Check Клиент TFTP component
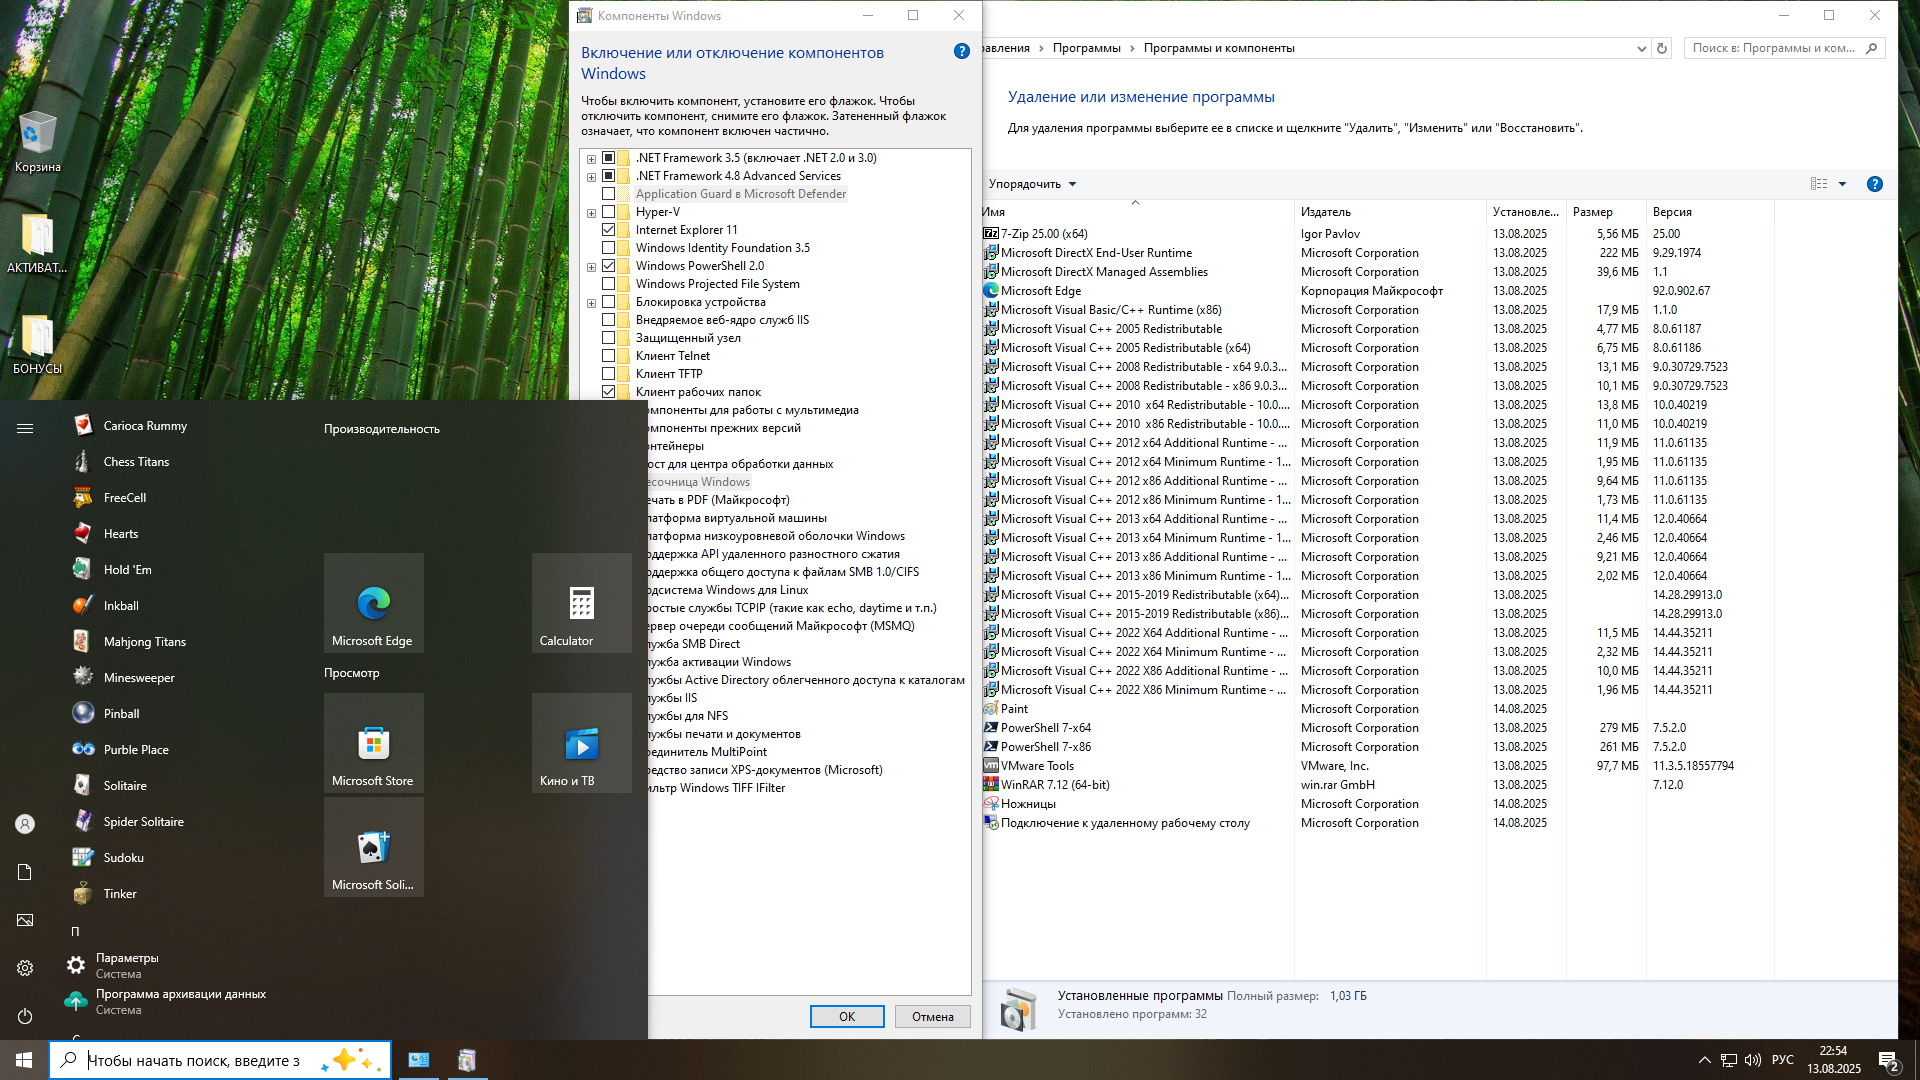This screenshot has width=1920, height=1080. click(608, 374)
